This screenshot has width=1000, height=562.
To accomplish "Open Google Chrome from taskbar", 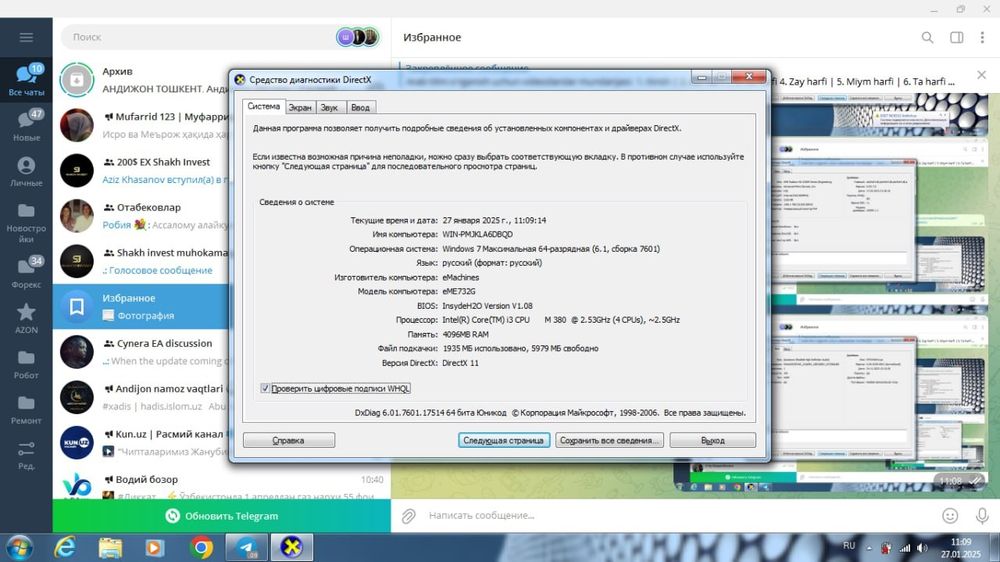I will [202, 547].
